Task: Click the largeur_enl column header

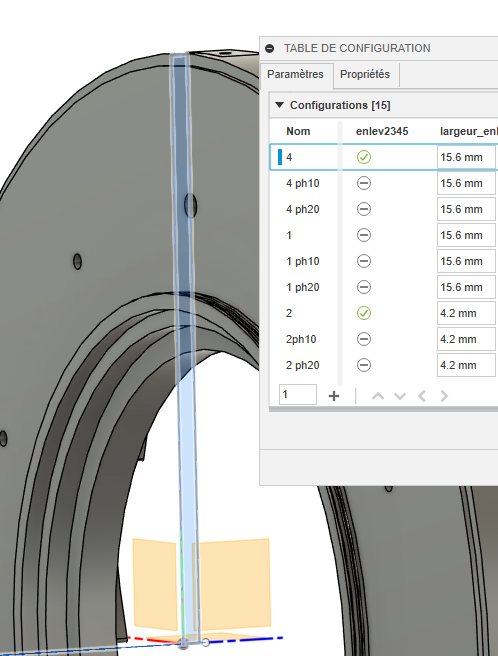Action: click(469, 131)
